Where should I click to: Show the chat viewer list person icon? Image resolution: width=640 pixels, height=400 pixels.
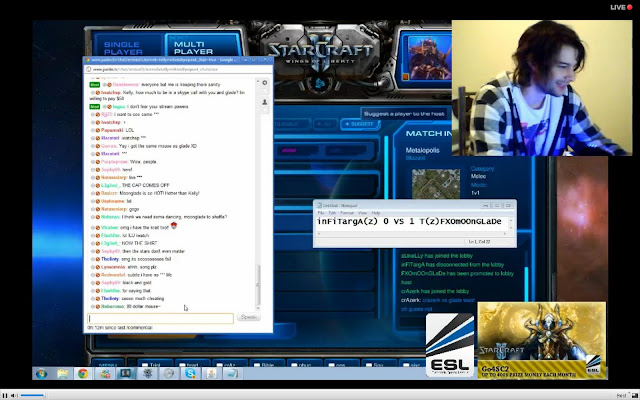coord(264,102)
